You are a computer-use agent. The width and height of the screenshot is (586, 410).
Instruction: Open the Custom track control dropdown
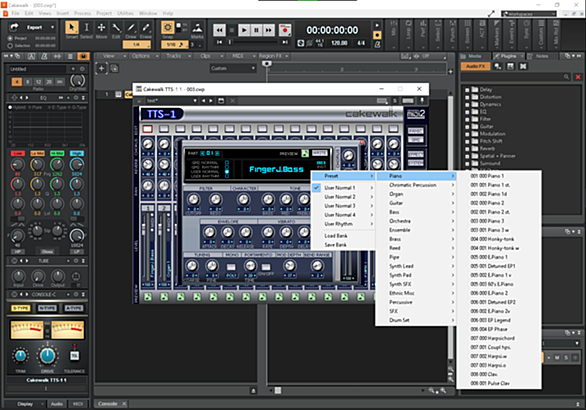[x=232, y=68]
